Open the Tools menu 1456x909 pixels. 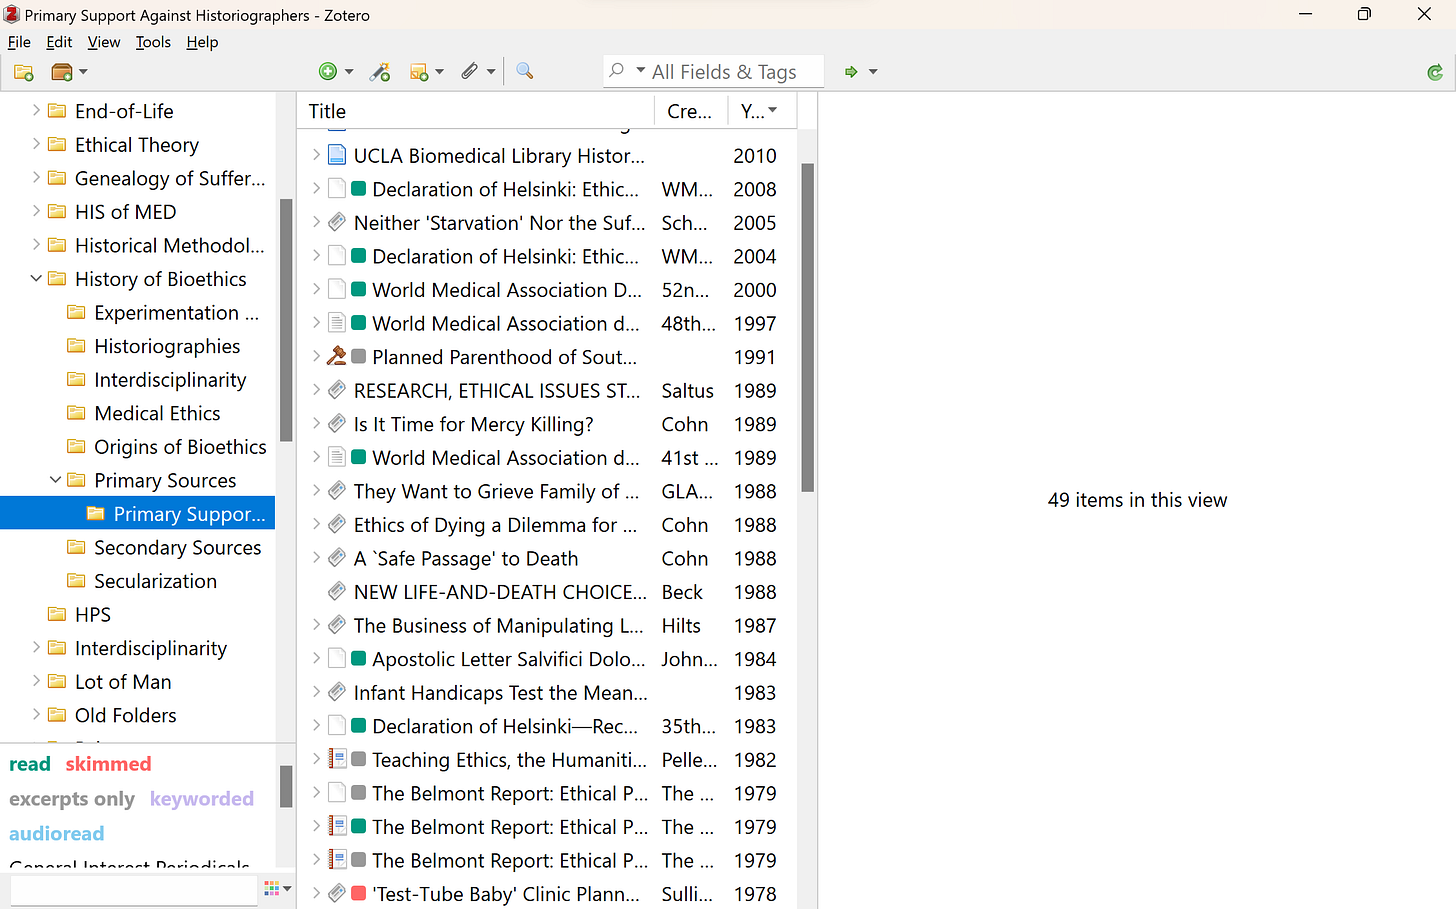coord(153,42)
